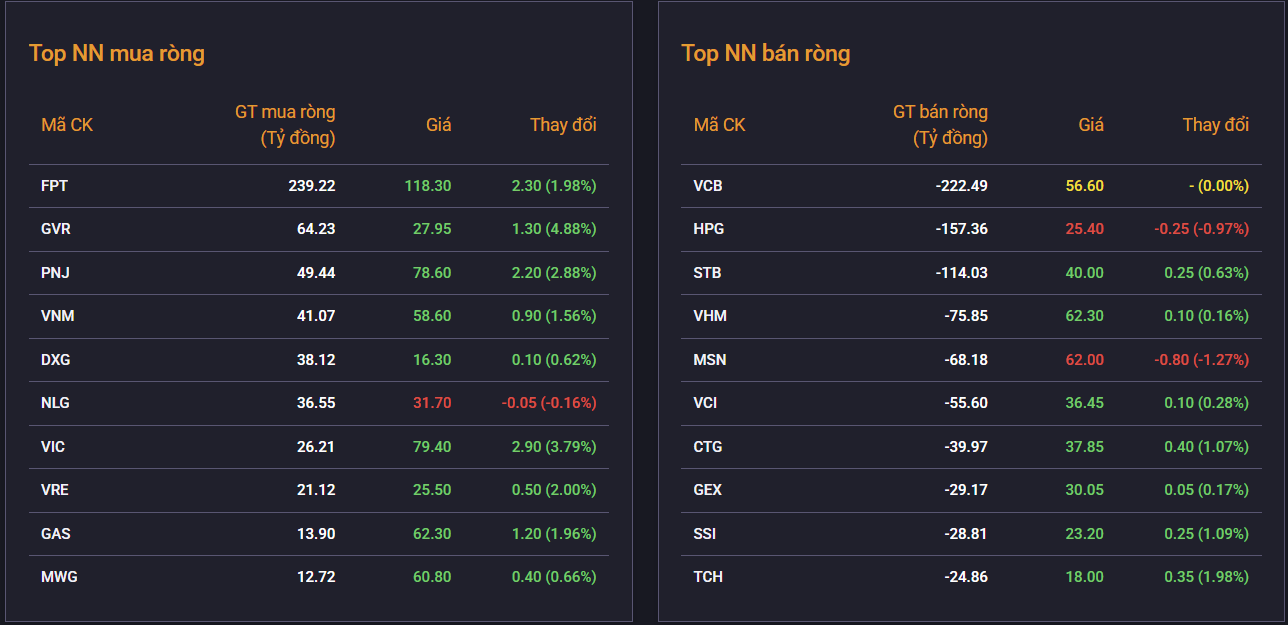Click CTG's change 0.40 (1.07%)
This screenshot has height=625, width=1288.
(1206, 447)
